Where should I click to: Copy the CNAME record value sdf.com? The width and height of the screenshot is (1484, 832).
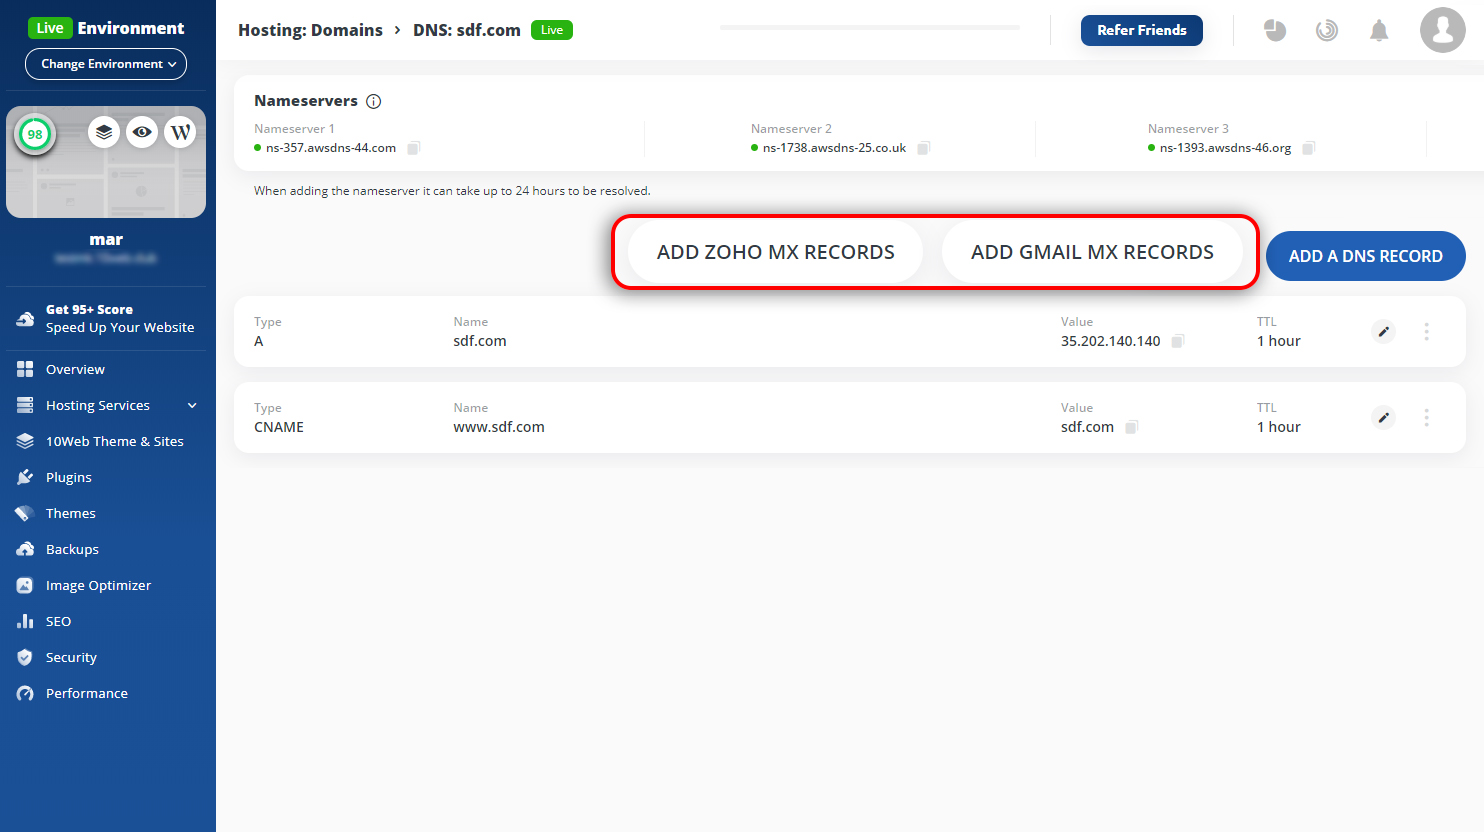(x=1131, y=427)
